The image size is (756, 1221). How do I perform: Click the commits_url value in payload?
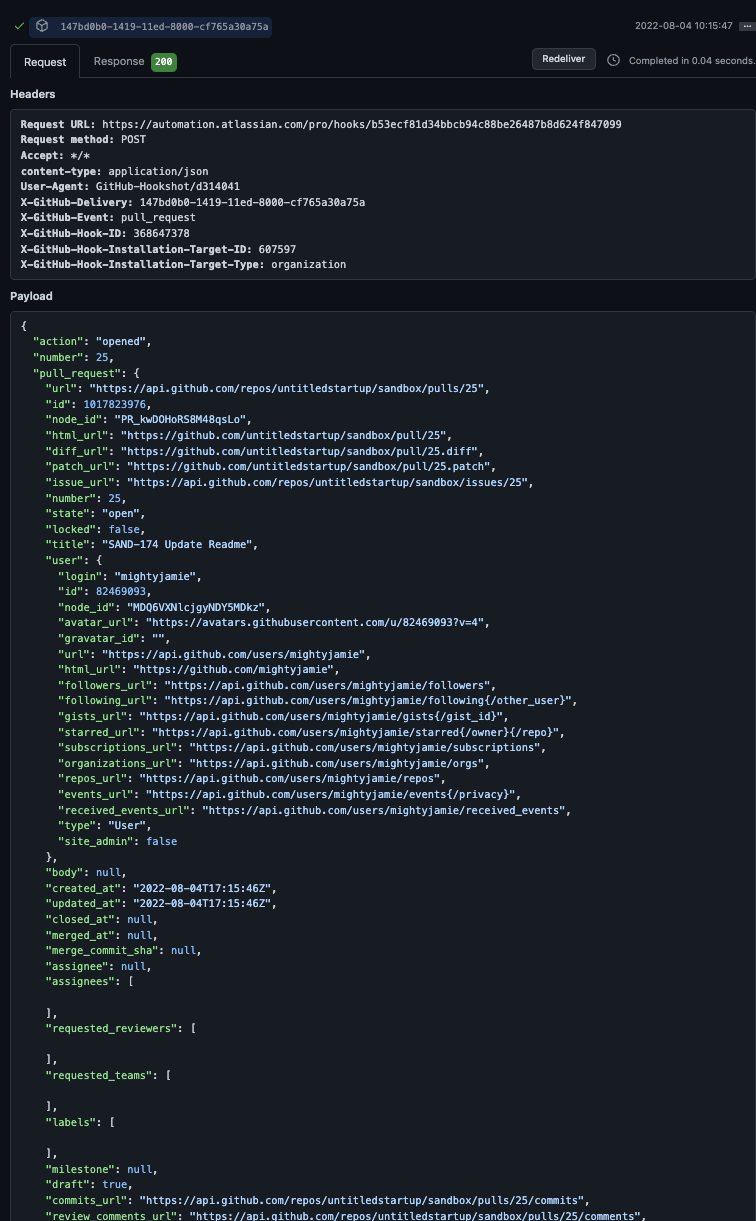(365, 1200)
